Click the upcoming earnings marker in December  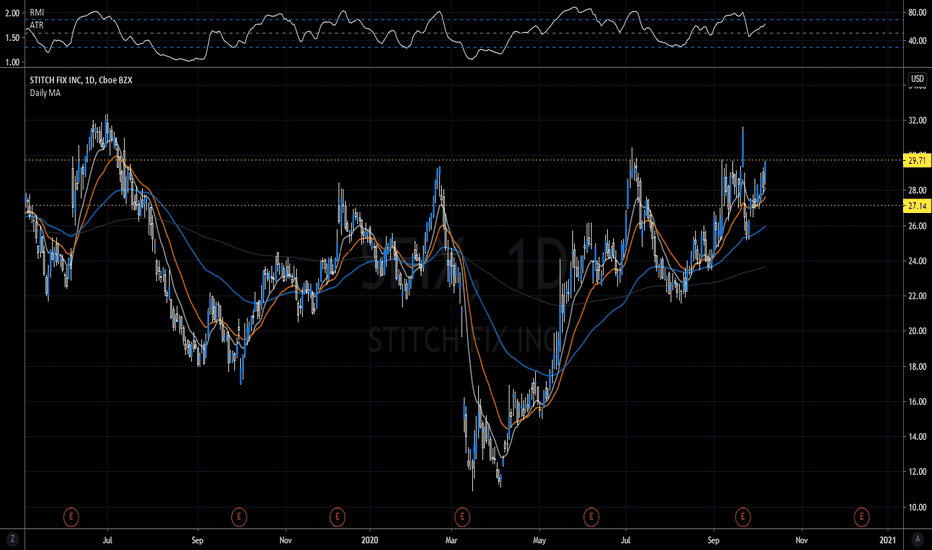(861, 517)
